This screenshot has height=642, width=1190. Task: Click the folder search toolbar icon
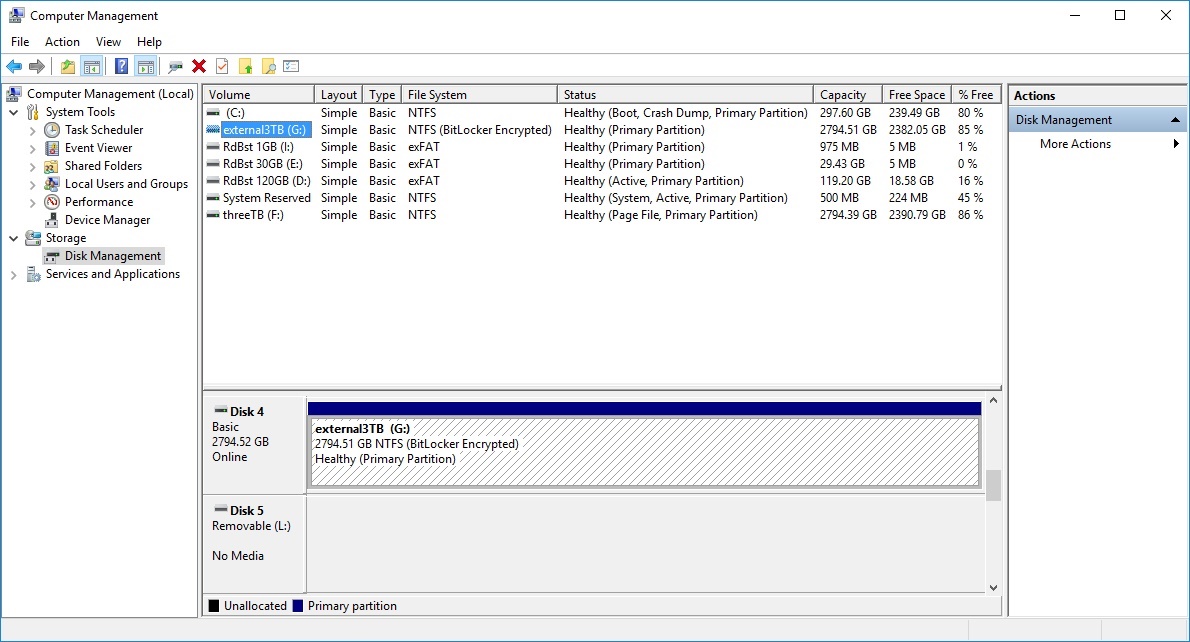click(x=268, y=66)
